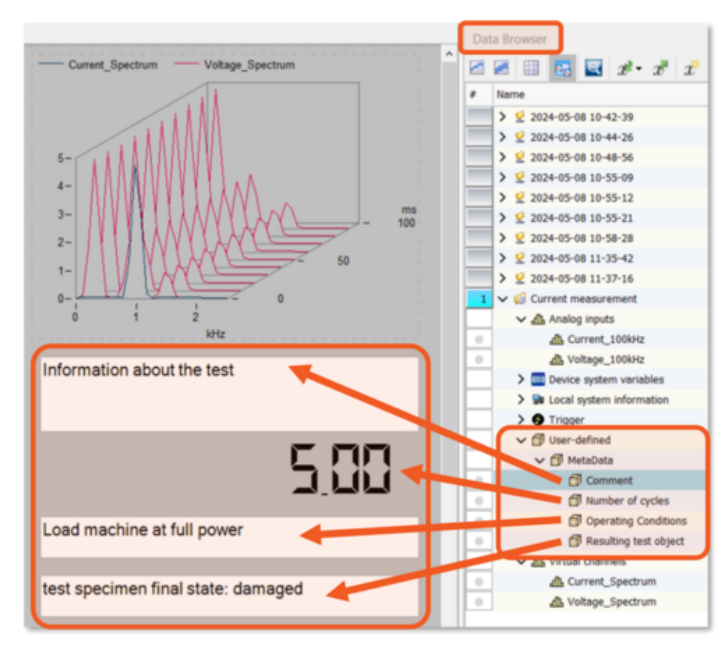Click the 'Information about the test' text field

[230, 394]
